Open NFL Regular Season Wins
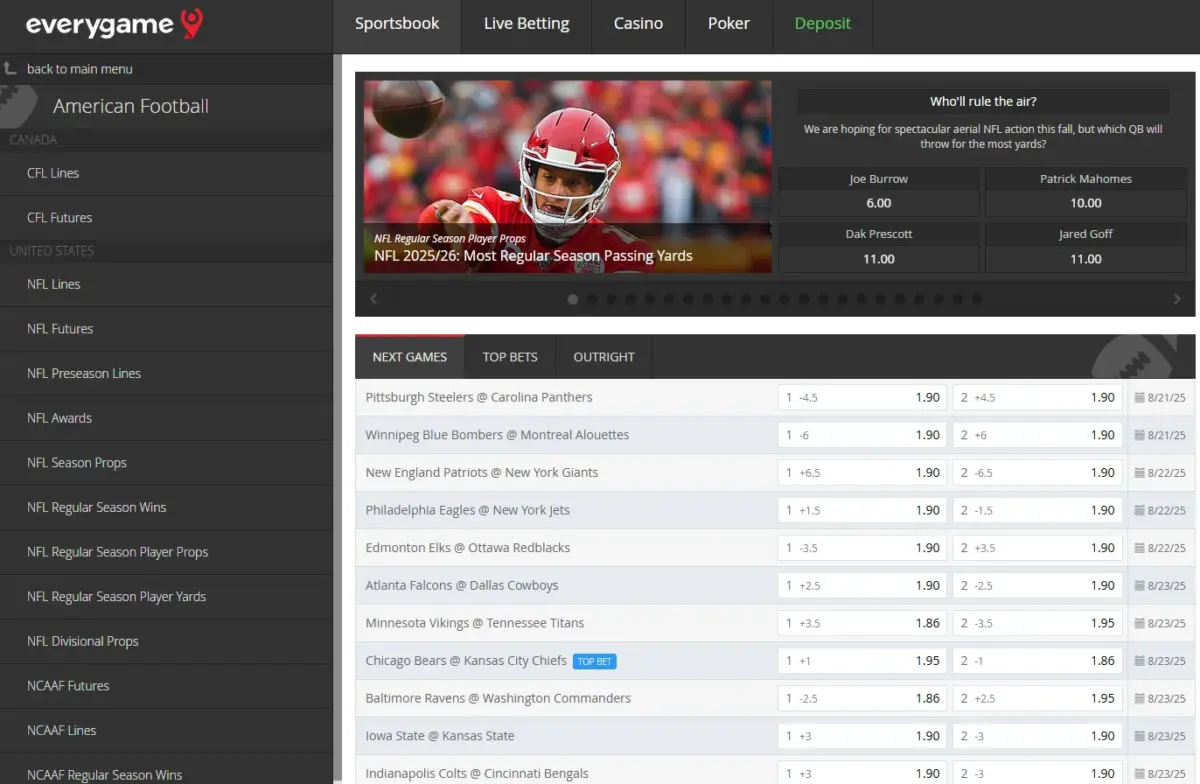 [x=166, y=508]
